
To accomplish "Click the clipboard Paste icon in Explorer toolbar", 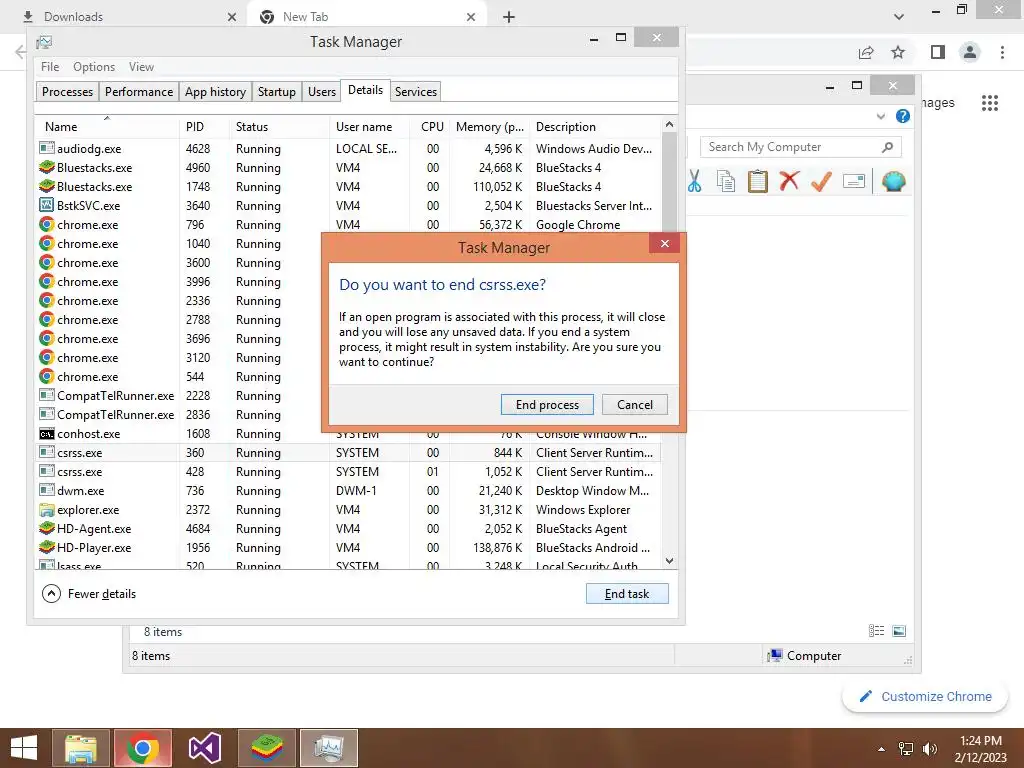I will (x=758, y=181).
